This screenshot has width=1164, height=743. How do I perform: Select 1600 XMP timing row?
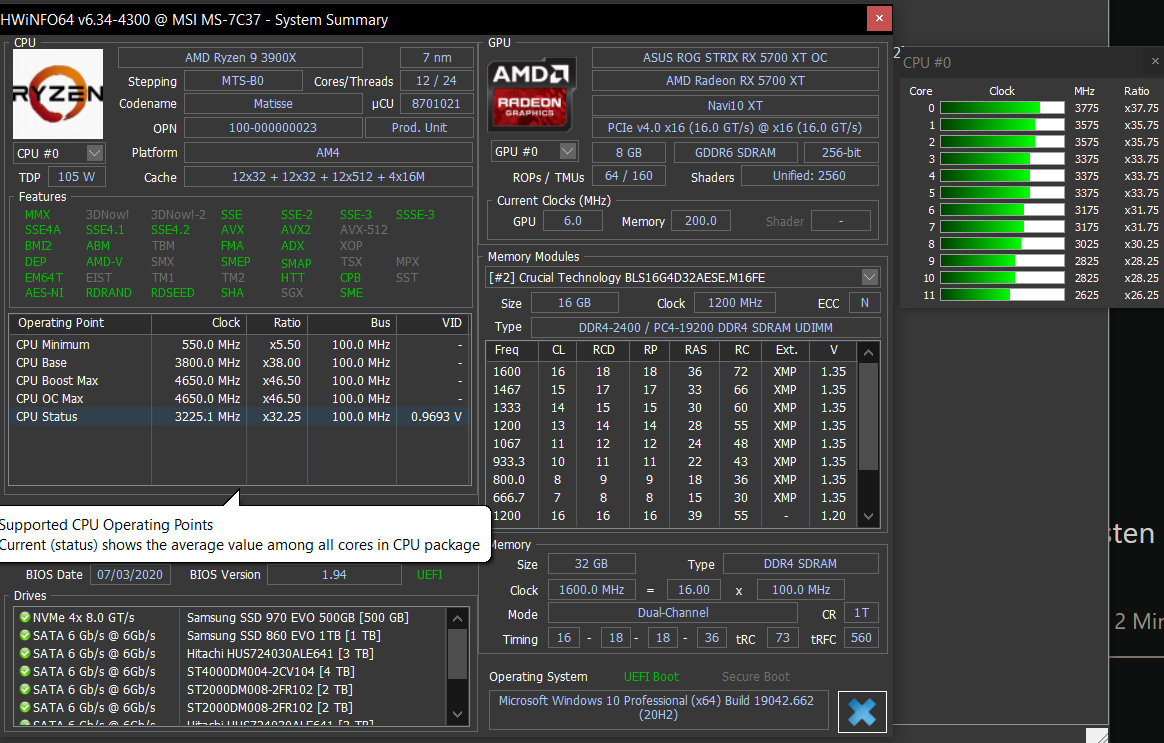pos(672,371)
